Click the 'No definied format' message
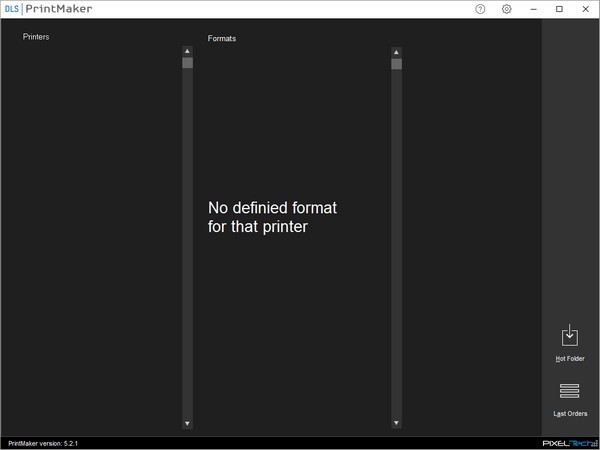This screenshot has width=600, height=450. tap(272, 217)
